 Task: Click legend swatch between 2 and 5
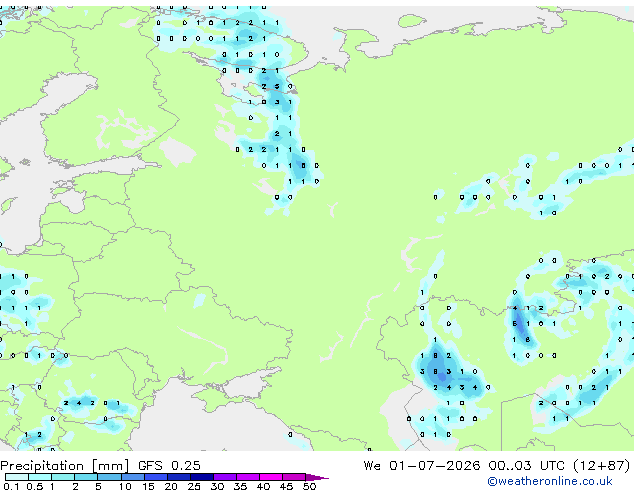(86, 477)
